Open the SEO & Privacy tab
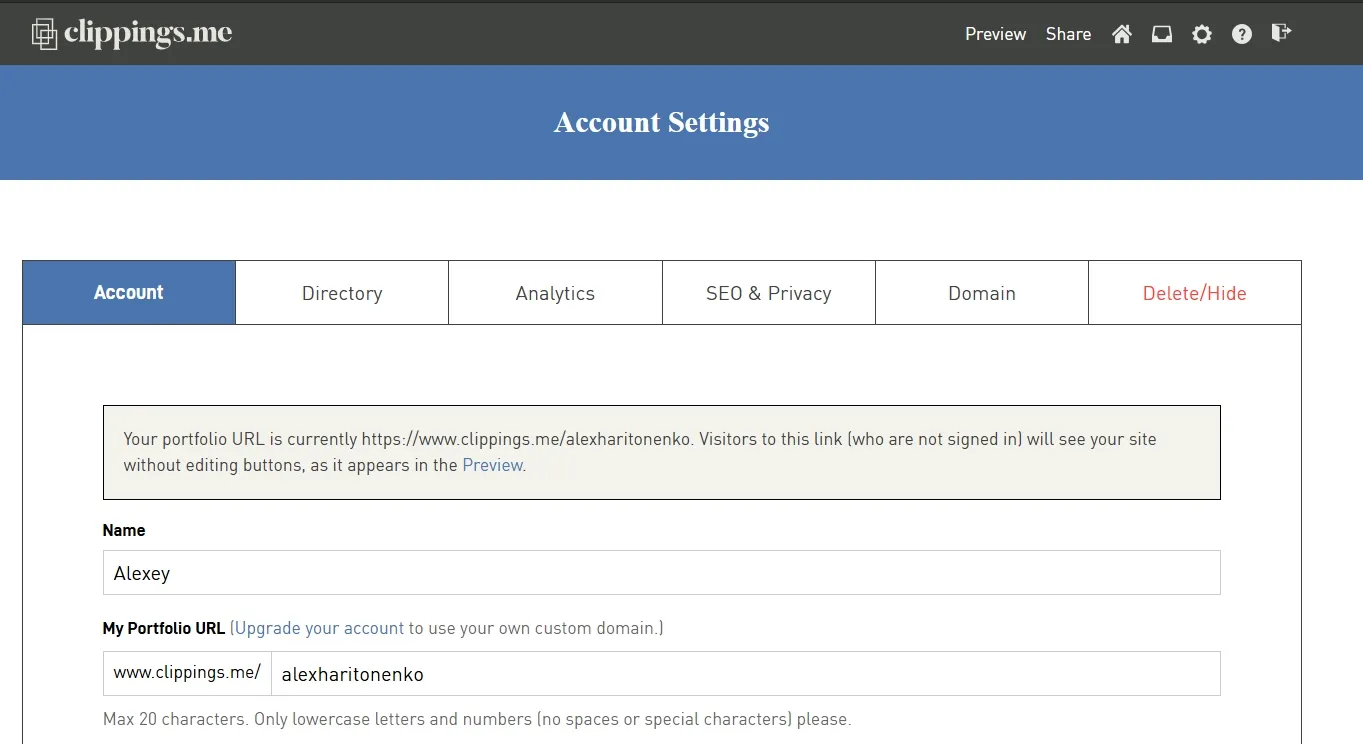 (x=769, y=293)
